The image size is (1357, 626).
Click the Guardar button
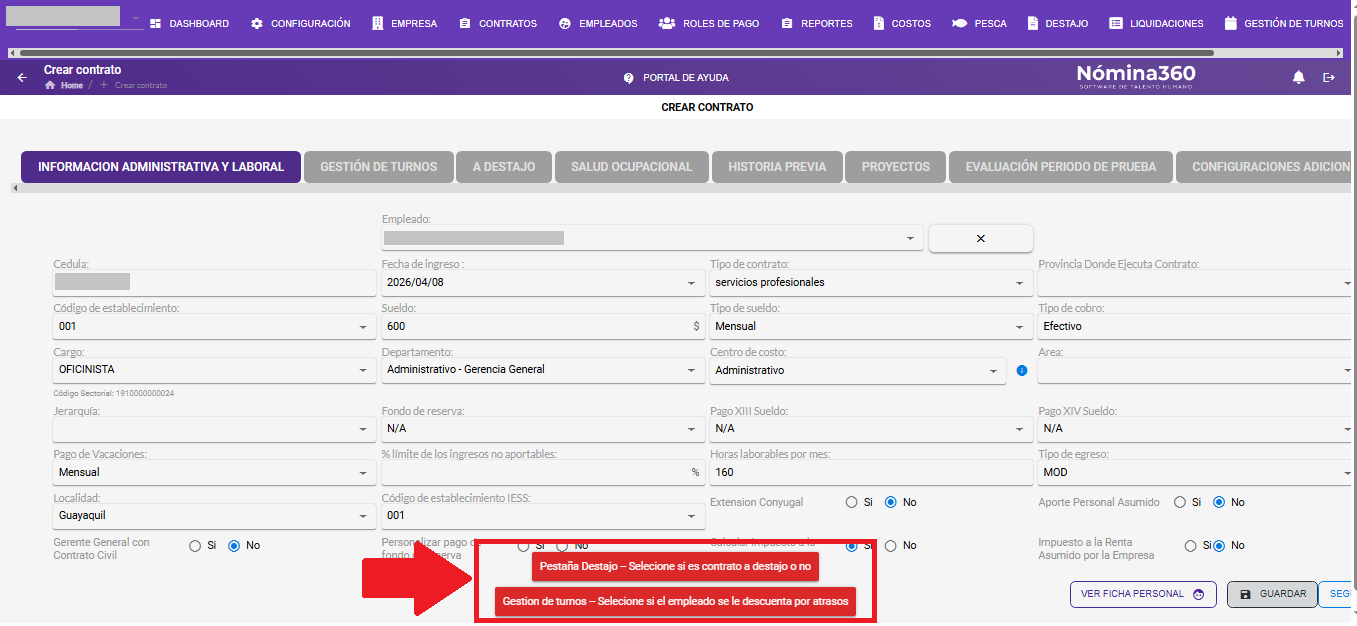click(x=1272, y=594)
